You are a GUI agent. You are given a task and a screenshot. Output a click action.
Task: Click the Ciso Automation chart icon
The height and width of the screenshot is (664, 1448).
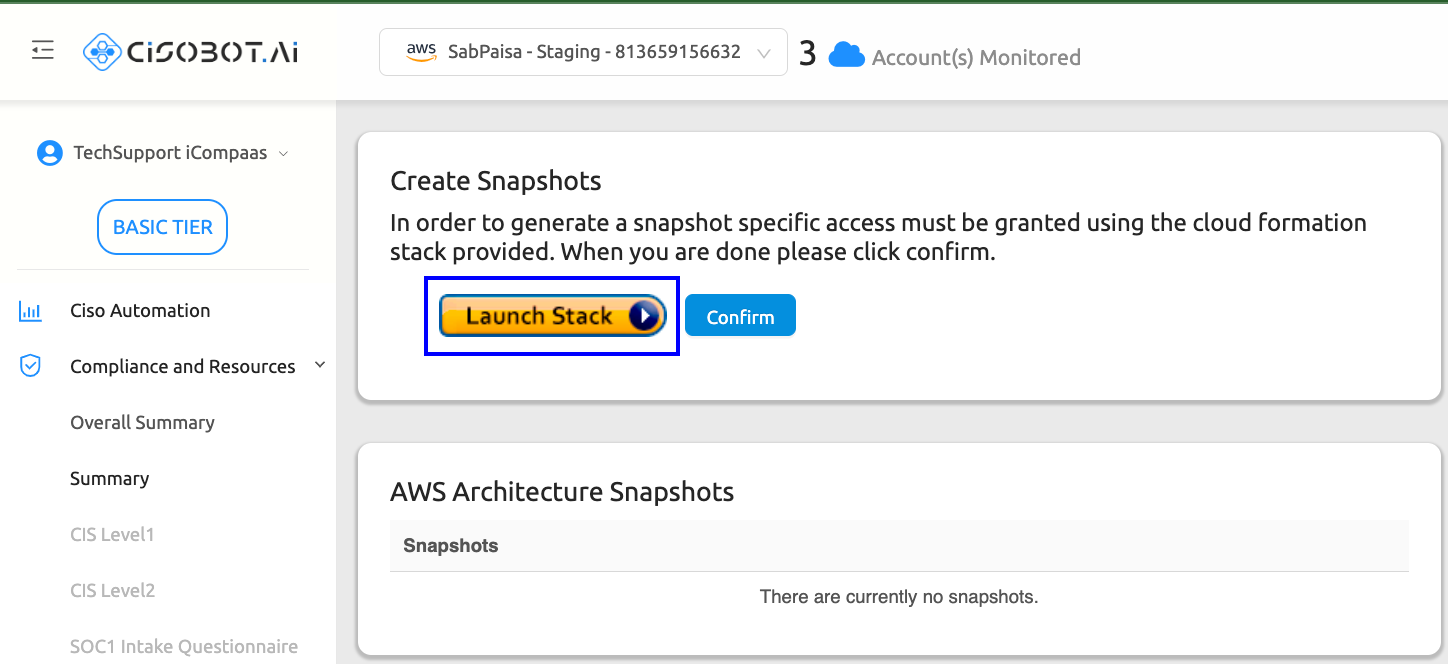[30, 311]
